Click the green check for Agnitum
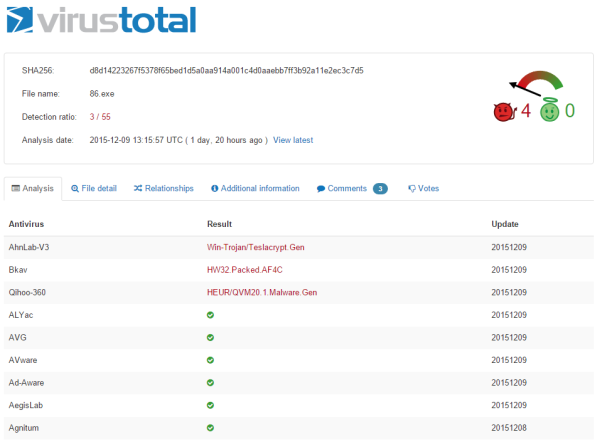 point(210,428)
